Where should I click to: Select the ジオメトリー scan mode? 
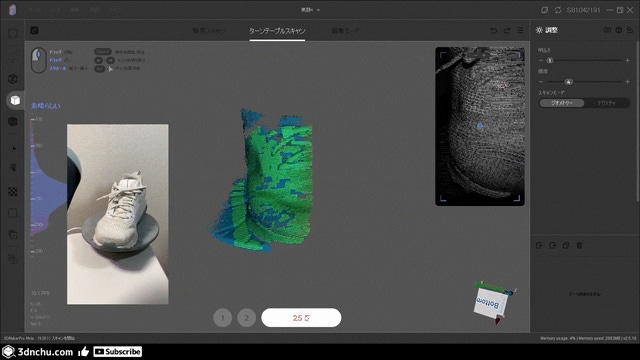click(x=562, y=103)
